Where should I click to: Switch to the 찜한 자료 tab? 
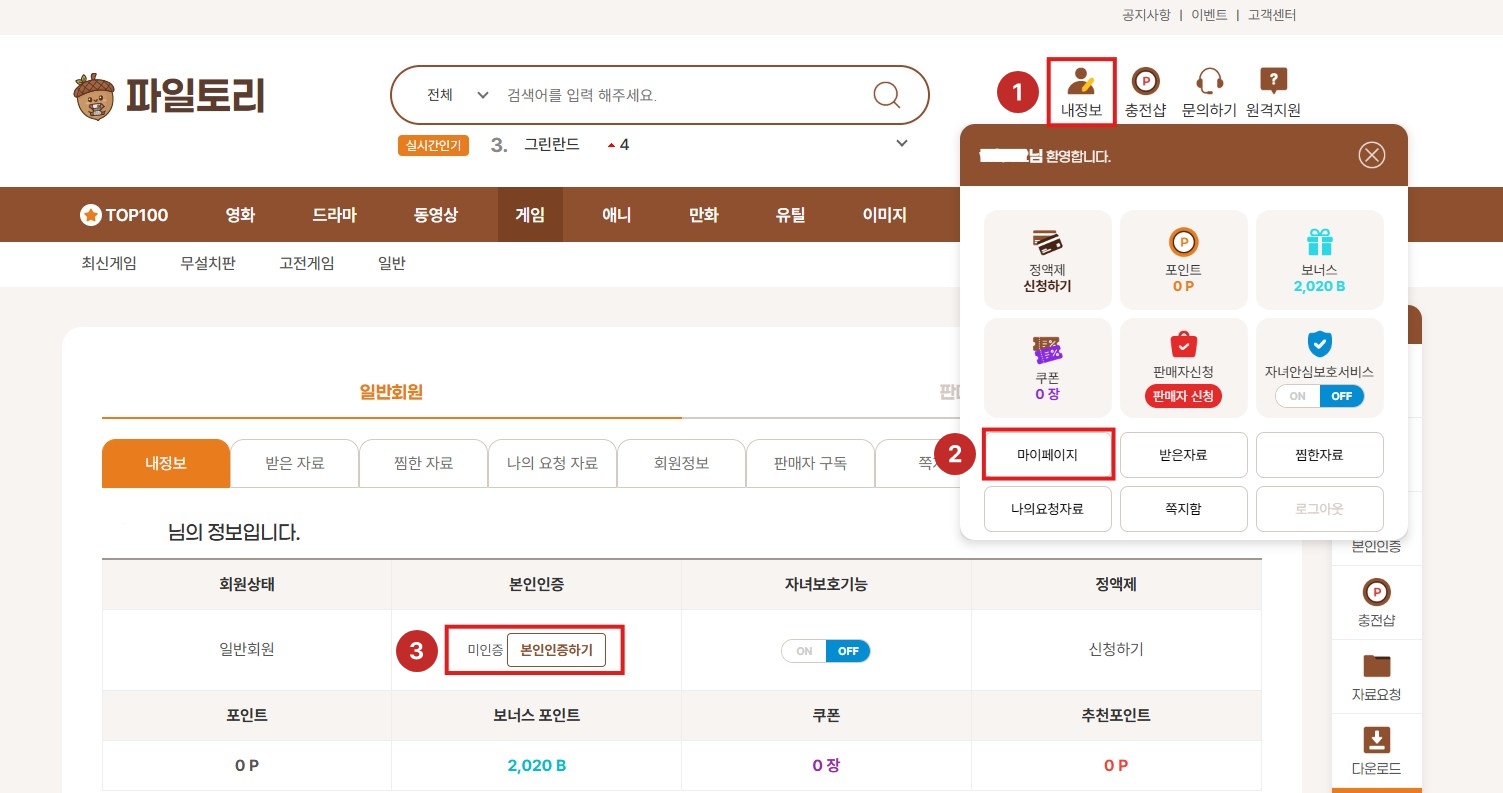click(x=424, y=463)
